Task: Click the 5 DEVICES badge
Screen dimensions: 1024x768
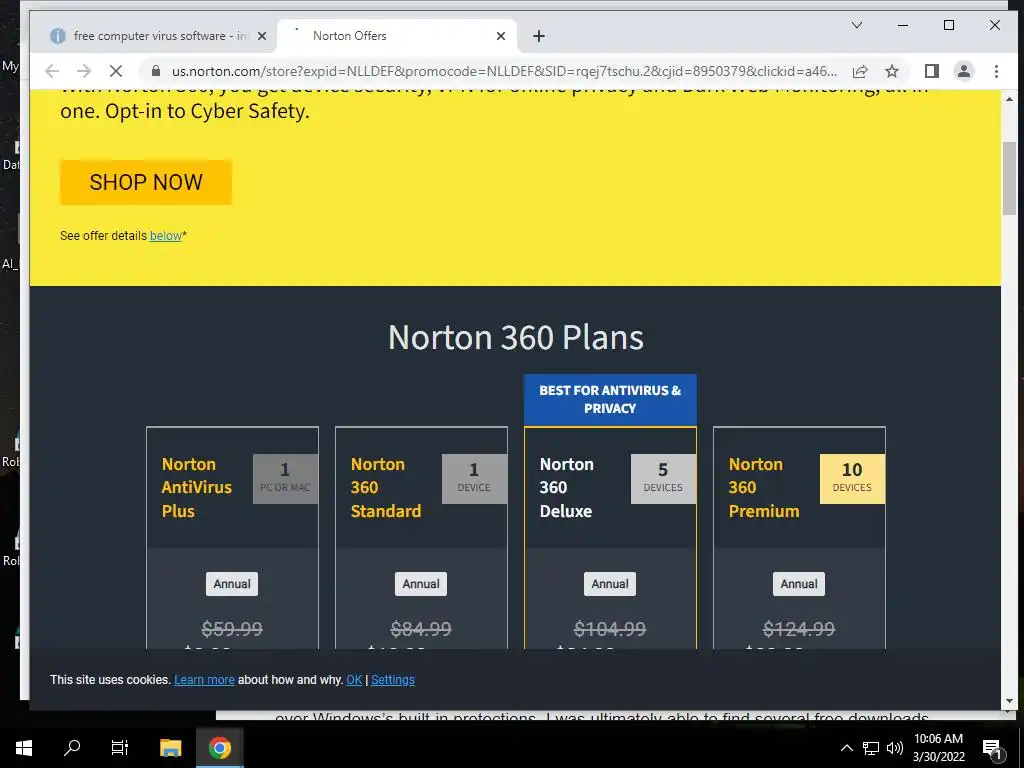Action: [x=663, y=479]
